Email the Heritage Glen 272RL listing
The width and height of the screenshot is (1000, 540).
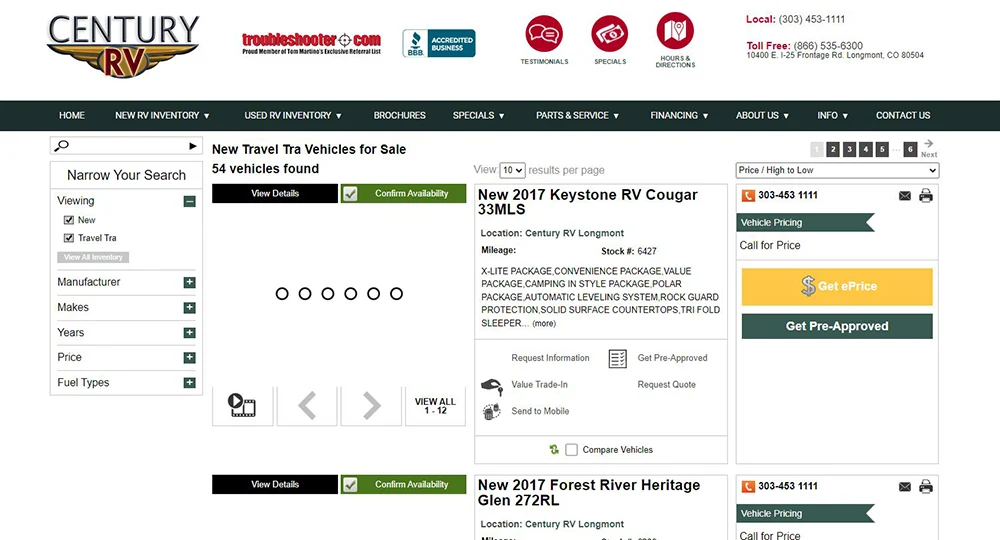click(x=904, y=487)
